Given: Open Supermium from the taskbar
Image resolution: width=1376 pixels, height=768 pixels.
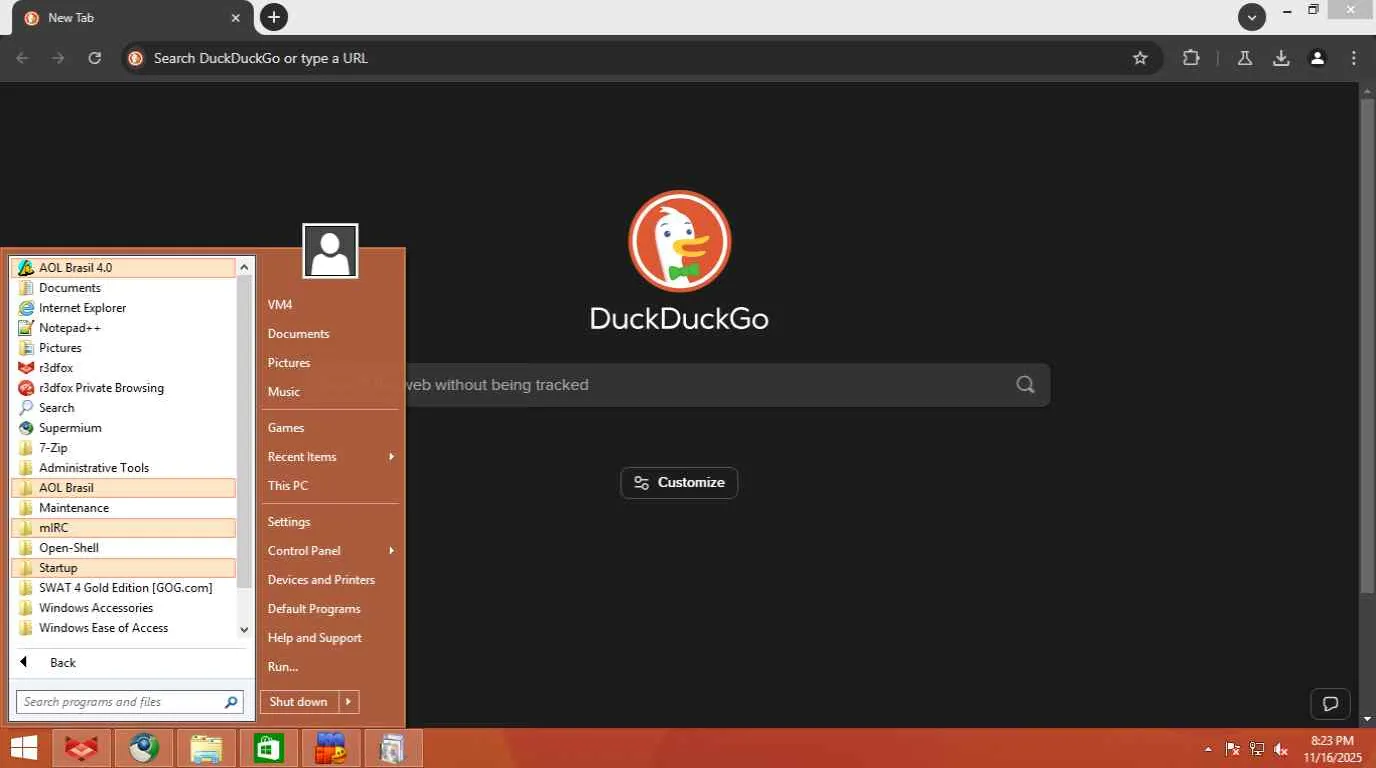Looking at the screenshot, I should (x=144, y=748).
